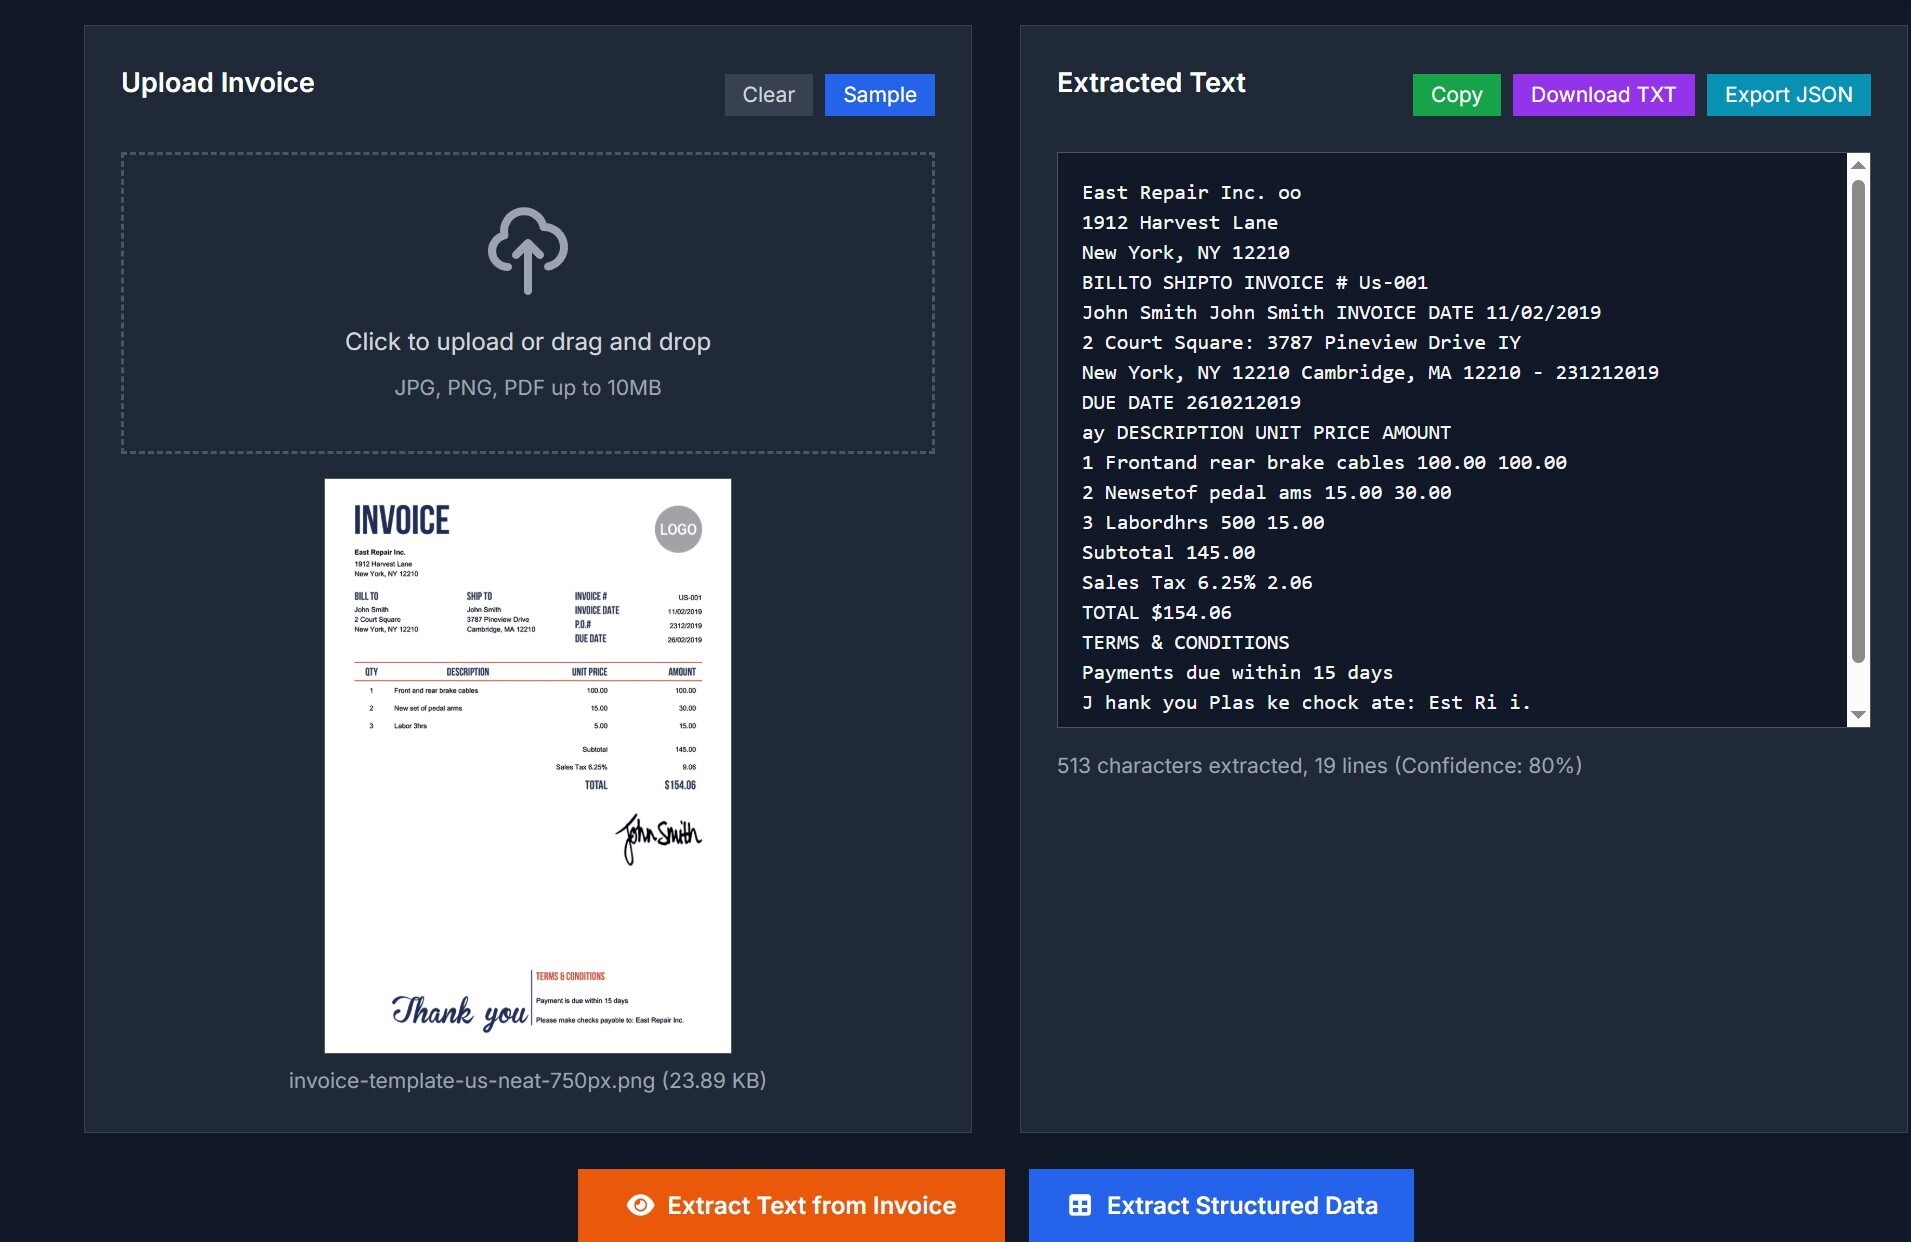Copy the extracted text

[1456, 95]
